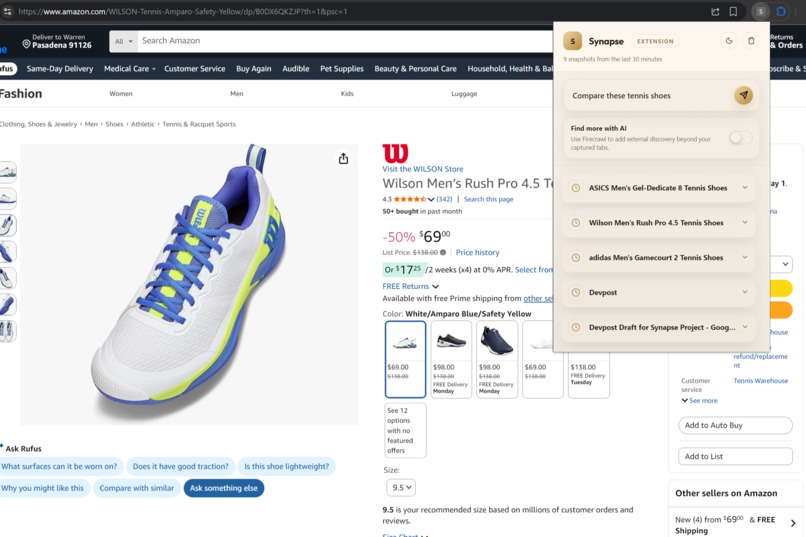Open Same-Day Delivery nav item

tap(60, 69)
